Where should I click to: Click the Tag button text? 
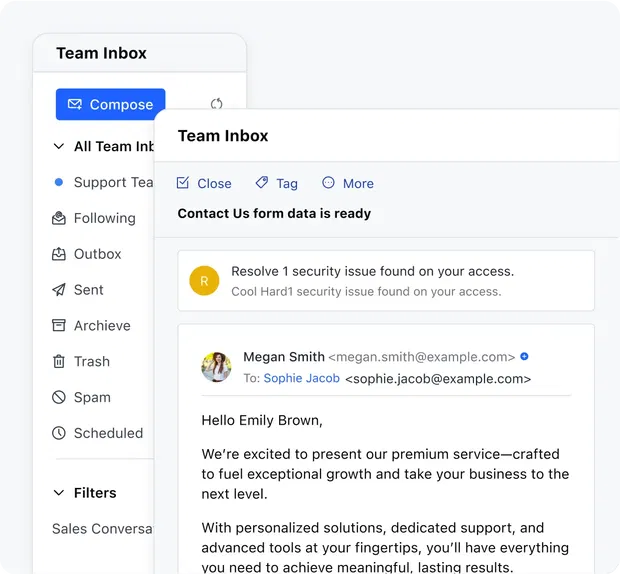[287, 184]
